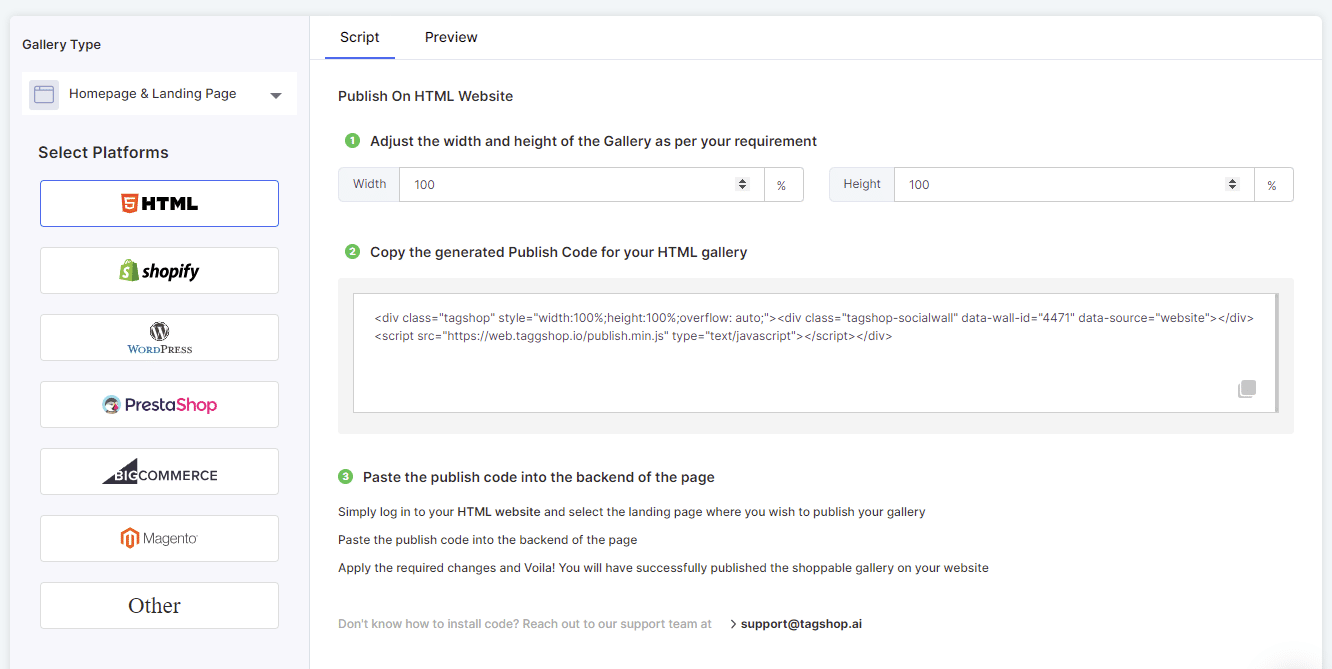Choose the Other platform option
This screenshot has width=1332, height=669.
pos(159,606)
